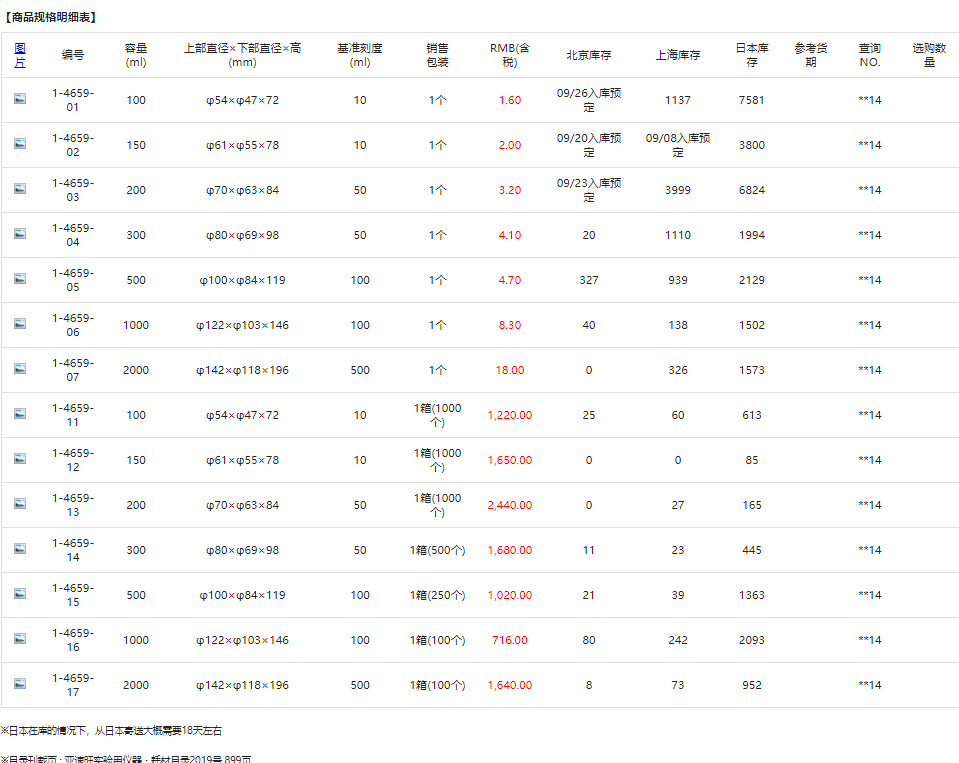Click the 选购数量 column header
Image resolution: width=959 pixels, height=763 pixels.
pyautogui.click(x=928, y=55)
